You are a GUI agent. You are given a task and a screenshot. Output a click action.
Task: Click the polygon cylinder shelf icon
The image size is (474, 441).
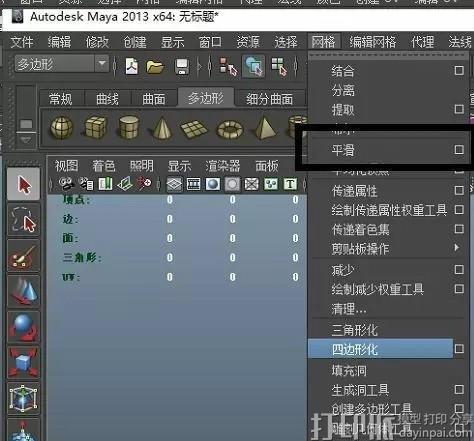[129, 127]
